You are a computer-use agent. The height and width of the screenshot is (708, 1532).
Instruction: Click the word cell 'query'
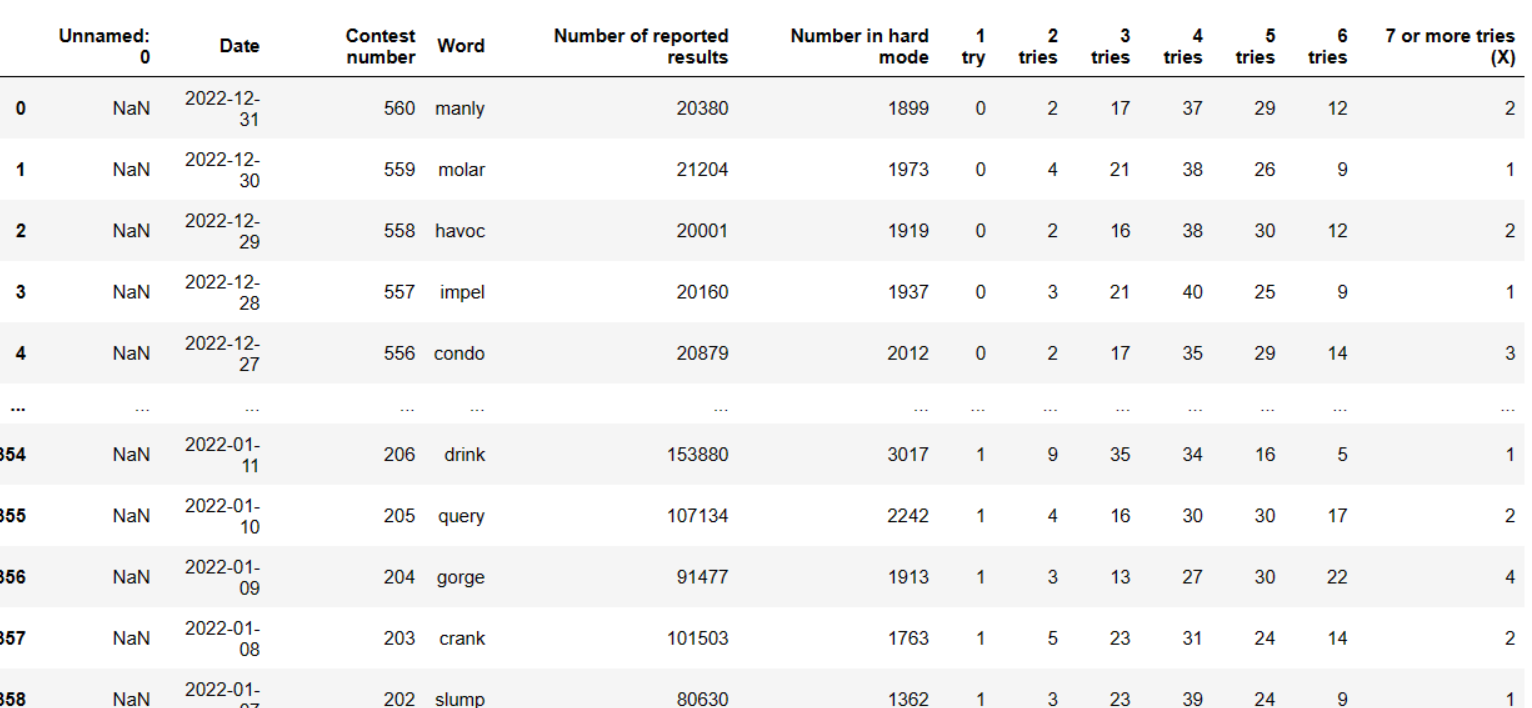pos(461,516)
